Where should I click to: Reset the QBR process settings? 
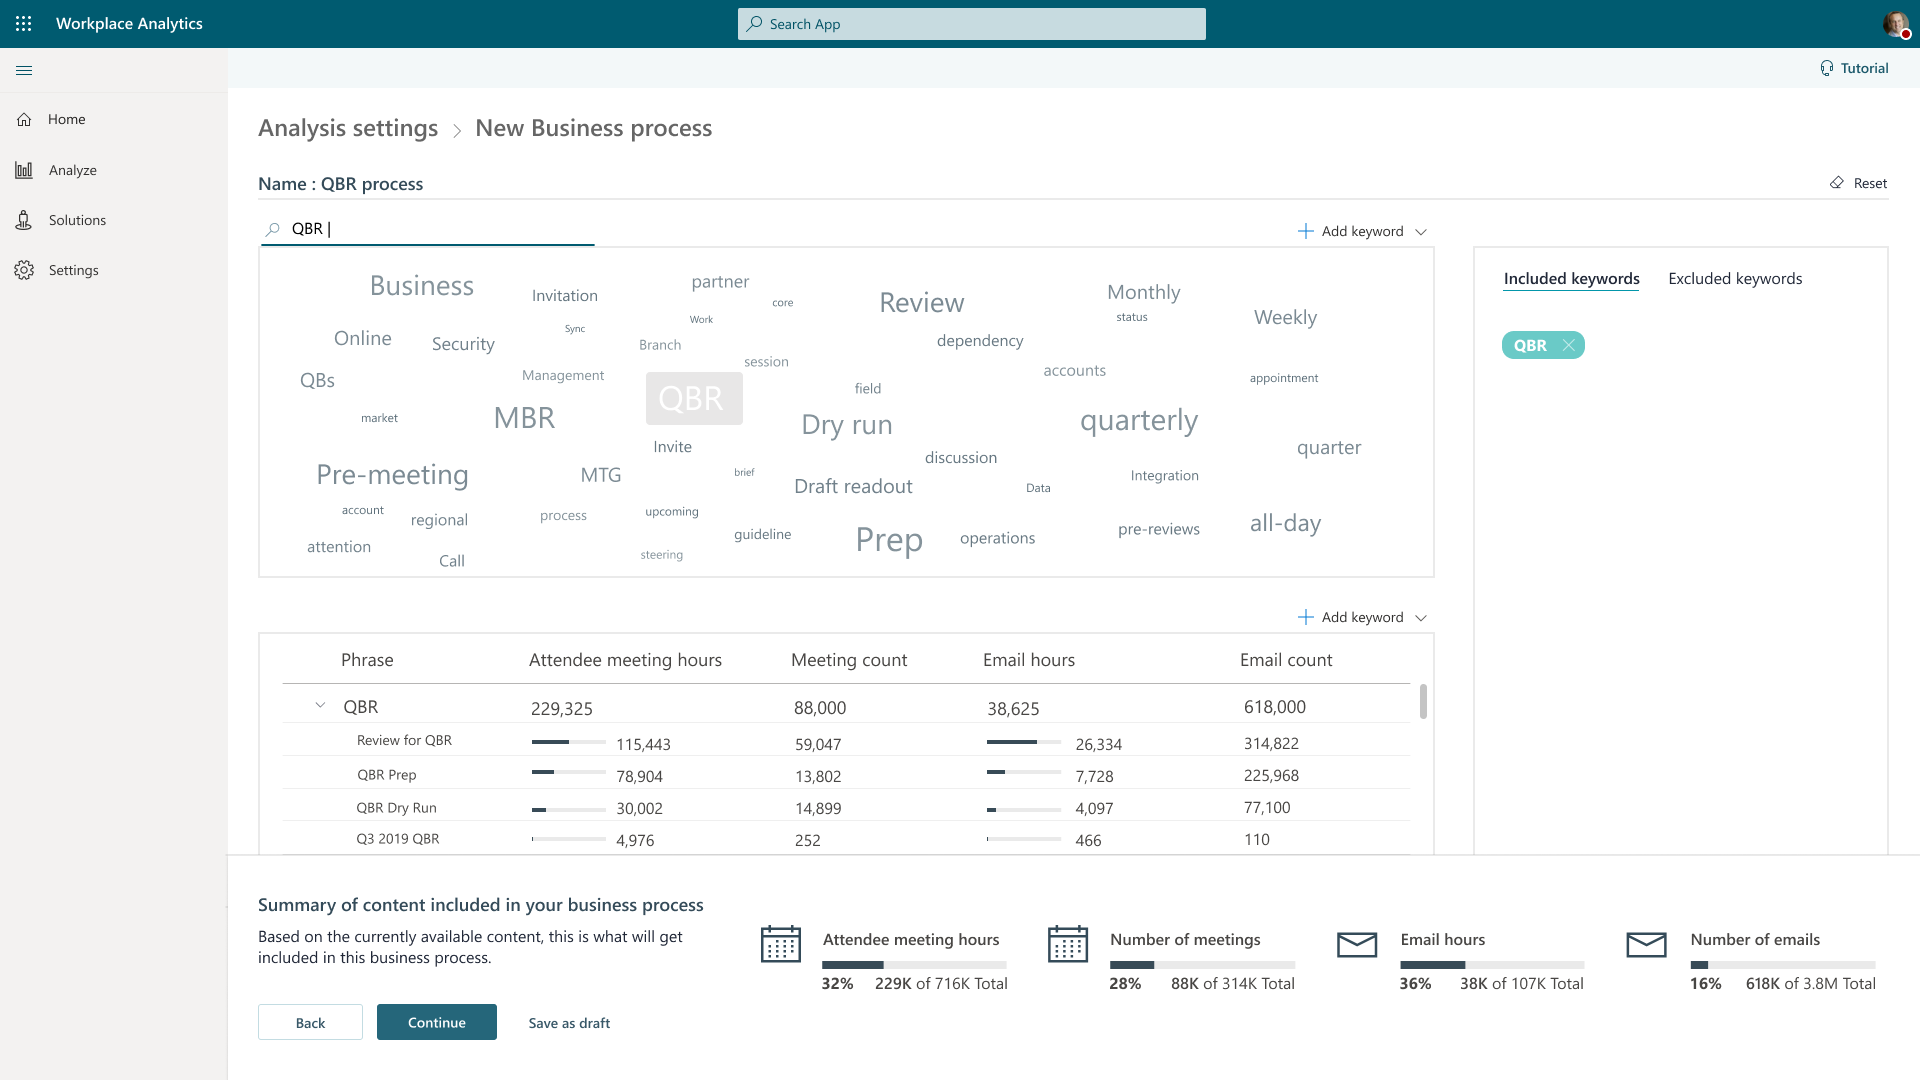(1858, 183)
